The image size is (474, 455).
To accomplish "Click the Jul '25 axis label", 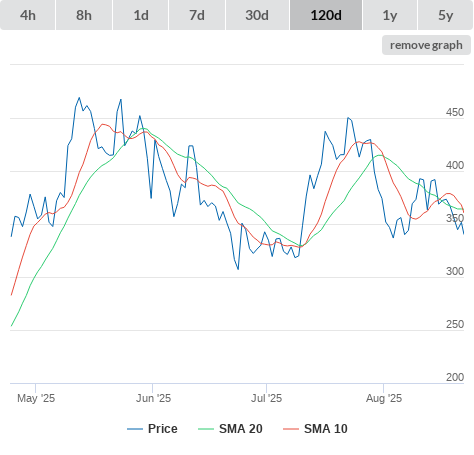I will click(266, 398).
